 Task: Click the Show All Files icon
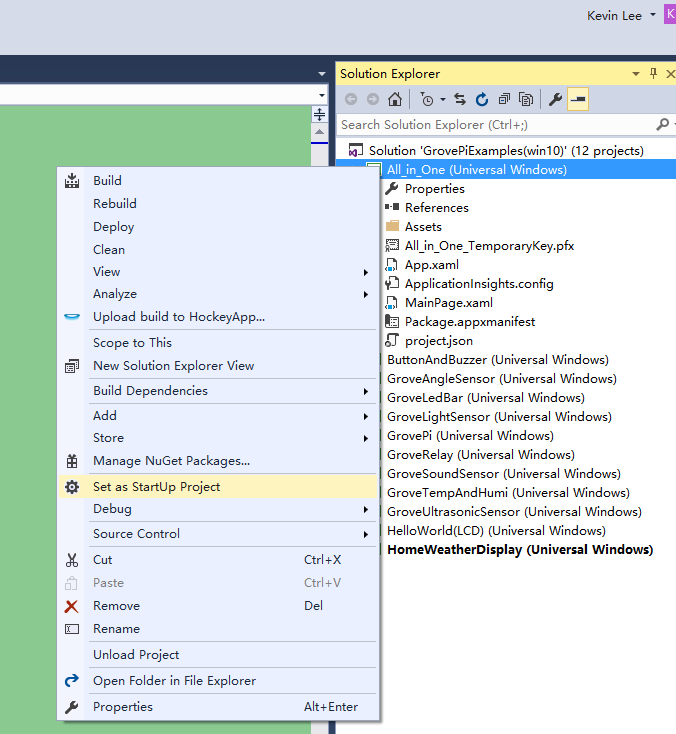pyautogui.click(x=526, y=99)
